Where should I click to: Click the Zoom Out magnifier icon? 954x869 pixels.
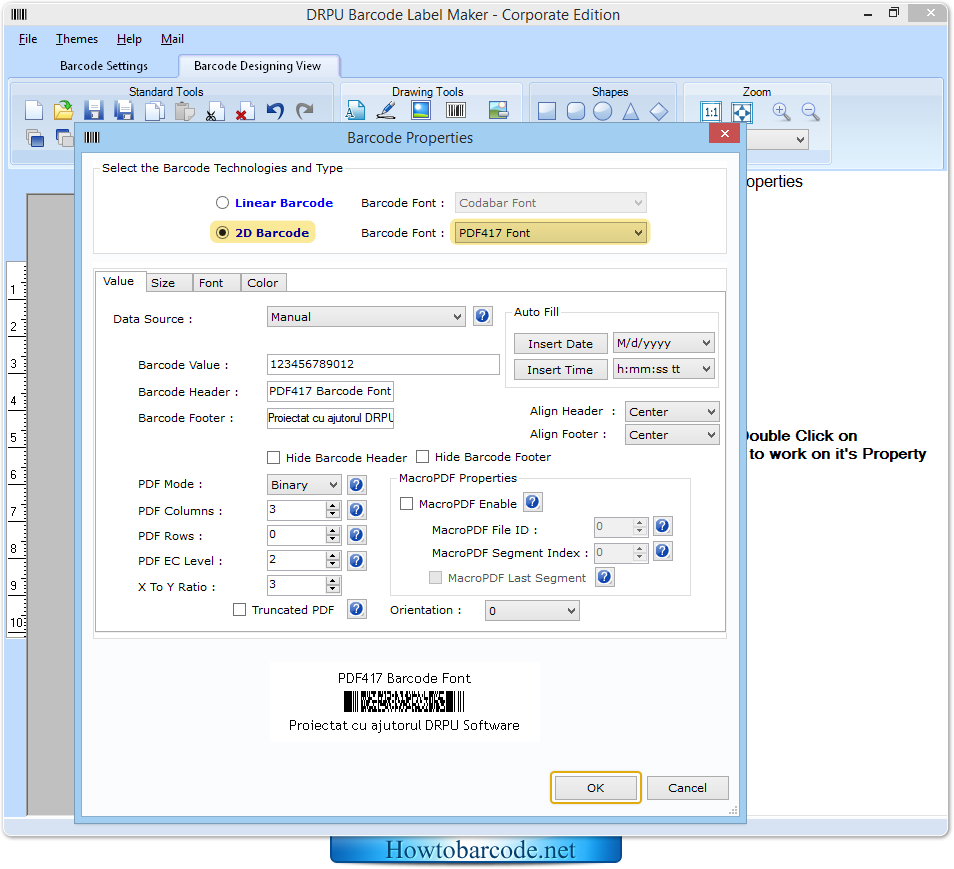pos(810,111)
